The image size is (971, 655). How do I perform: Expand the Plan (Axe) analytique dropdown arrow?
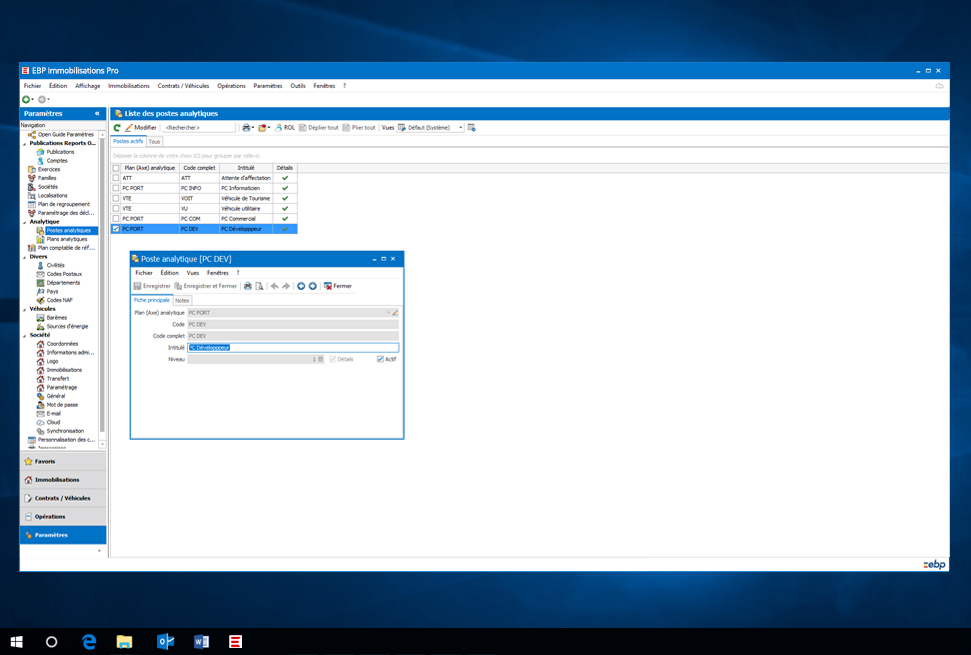(x=388, y=313)
